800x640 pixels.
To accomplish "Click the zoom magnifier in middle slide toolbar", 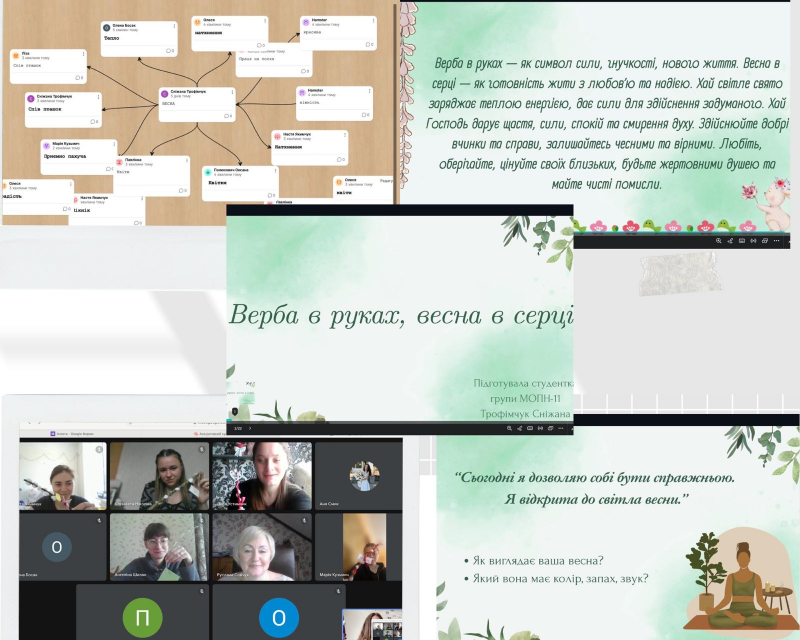I will pyautogui.click(x=509, y=428).
